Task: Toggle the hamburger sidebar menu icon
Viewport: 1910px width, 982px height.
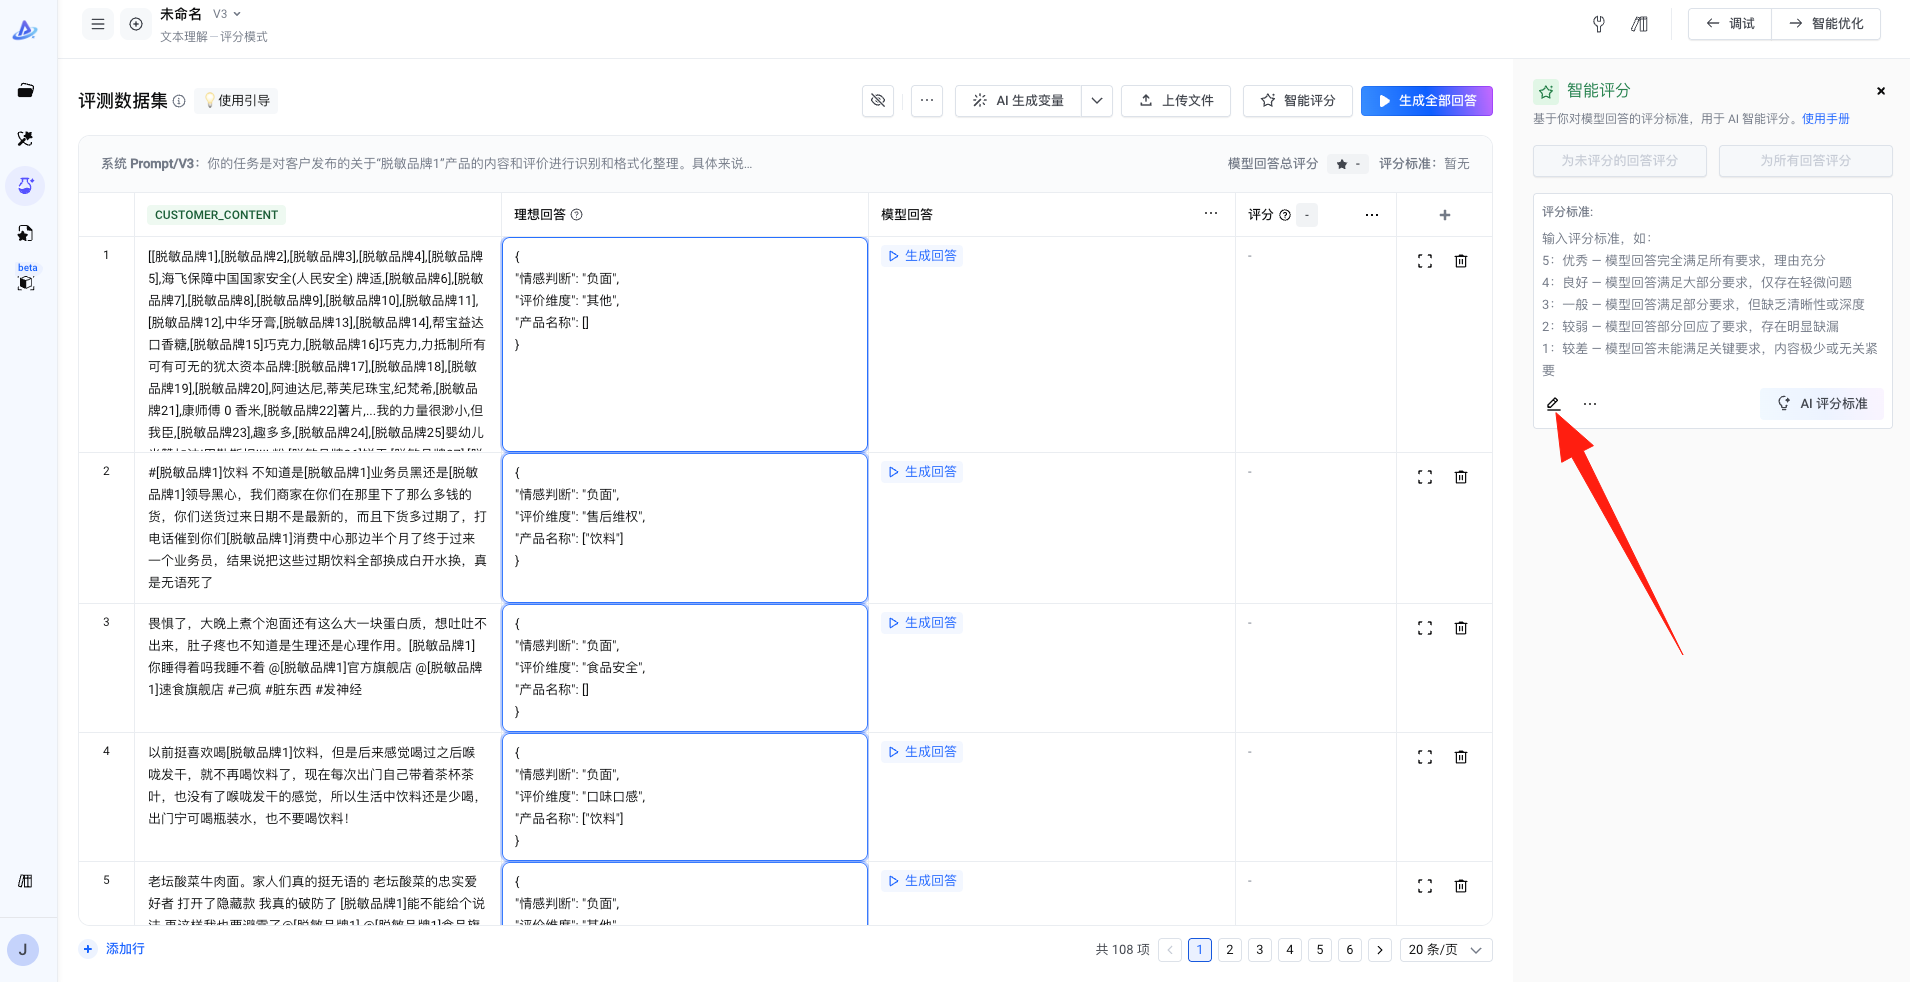Action: [98, 24]
